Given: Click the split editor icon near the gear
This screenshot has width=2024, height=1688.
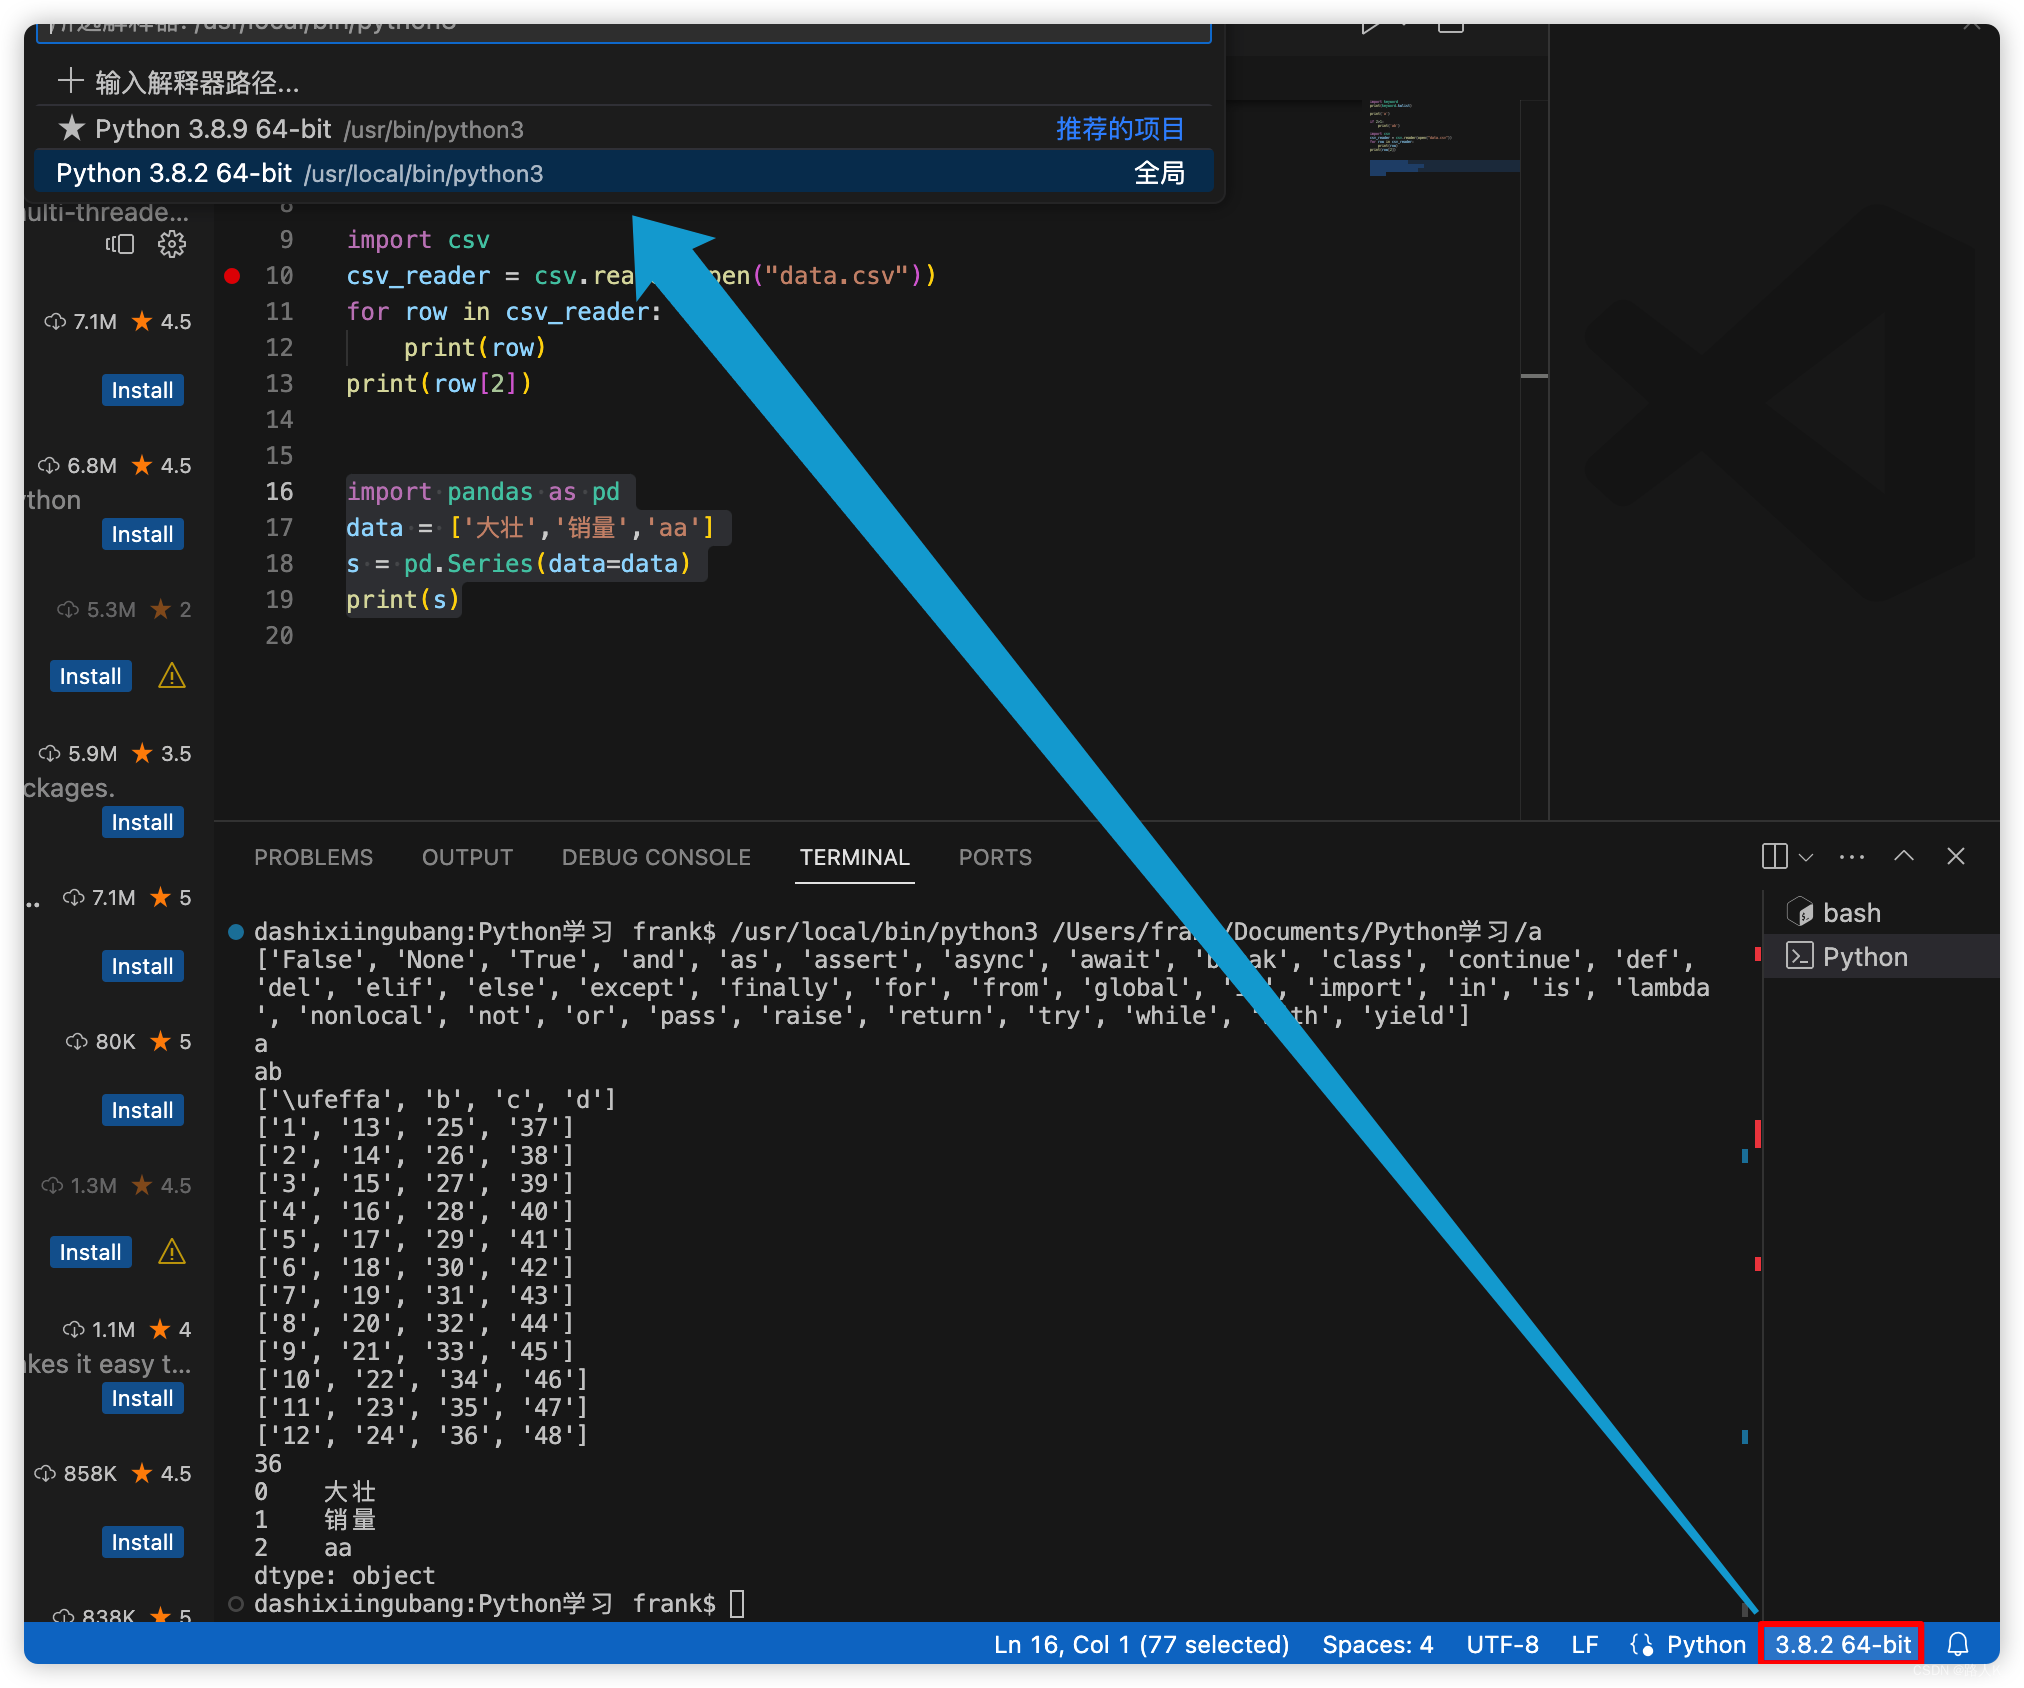Looking at the screenshot, I should pyautogui.click(x=121, y=243).
